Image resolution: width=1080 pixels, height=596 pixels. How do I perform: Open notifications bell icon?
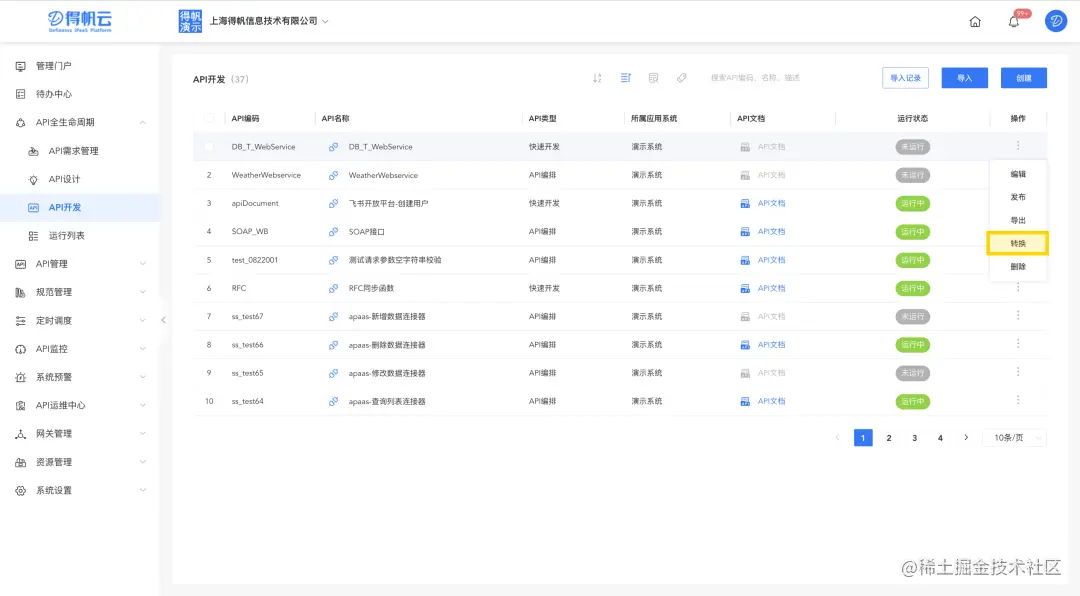pos(1014,21)
